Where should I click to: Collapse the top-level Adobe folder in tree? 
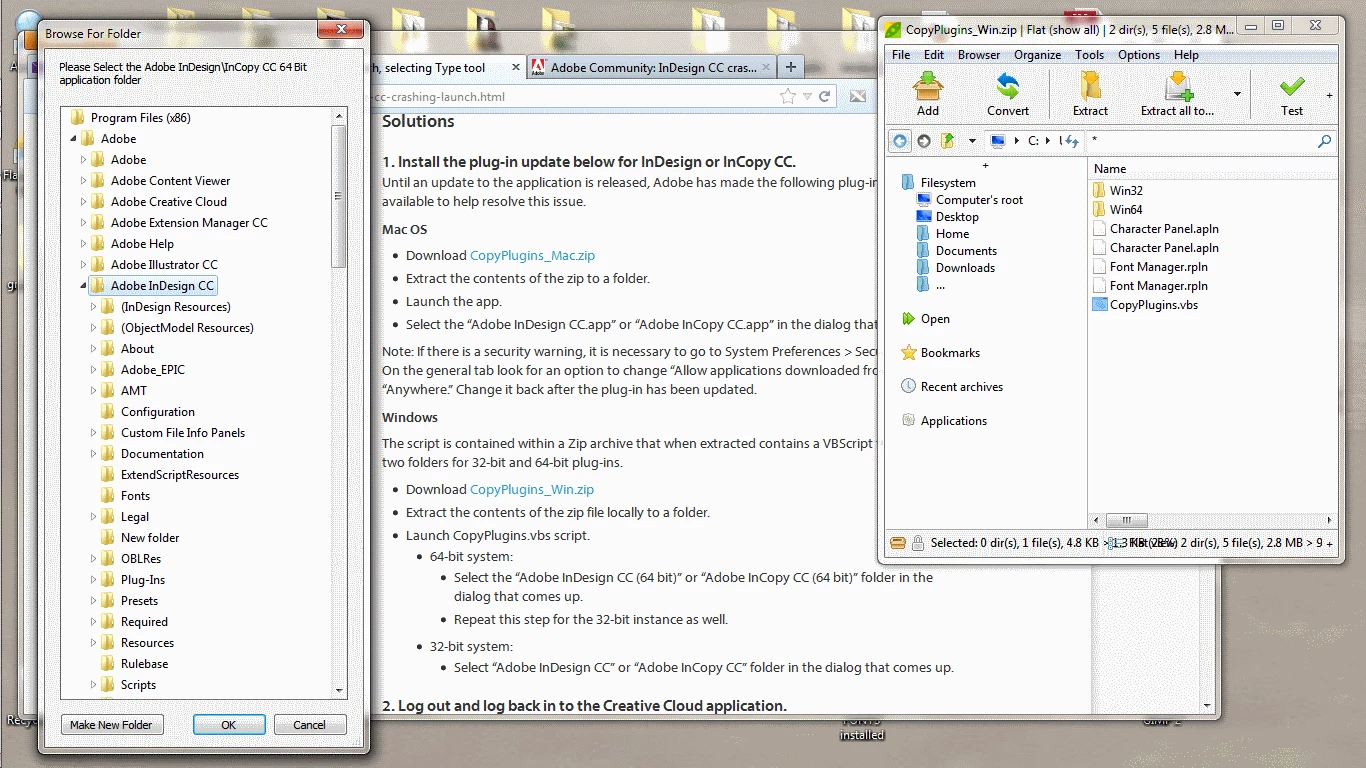coord(74,139)
